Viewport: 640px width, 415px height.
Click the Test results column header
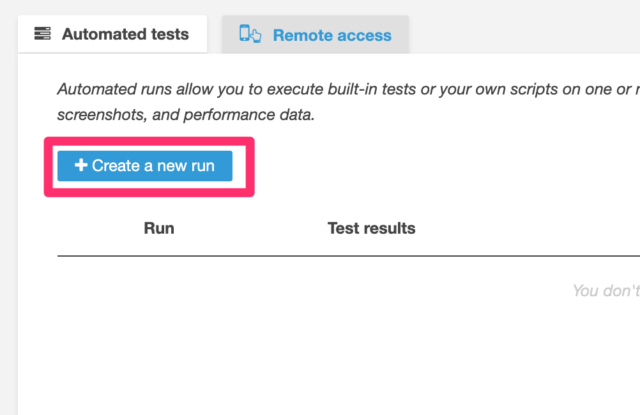coord(371,228)
